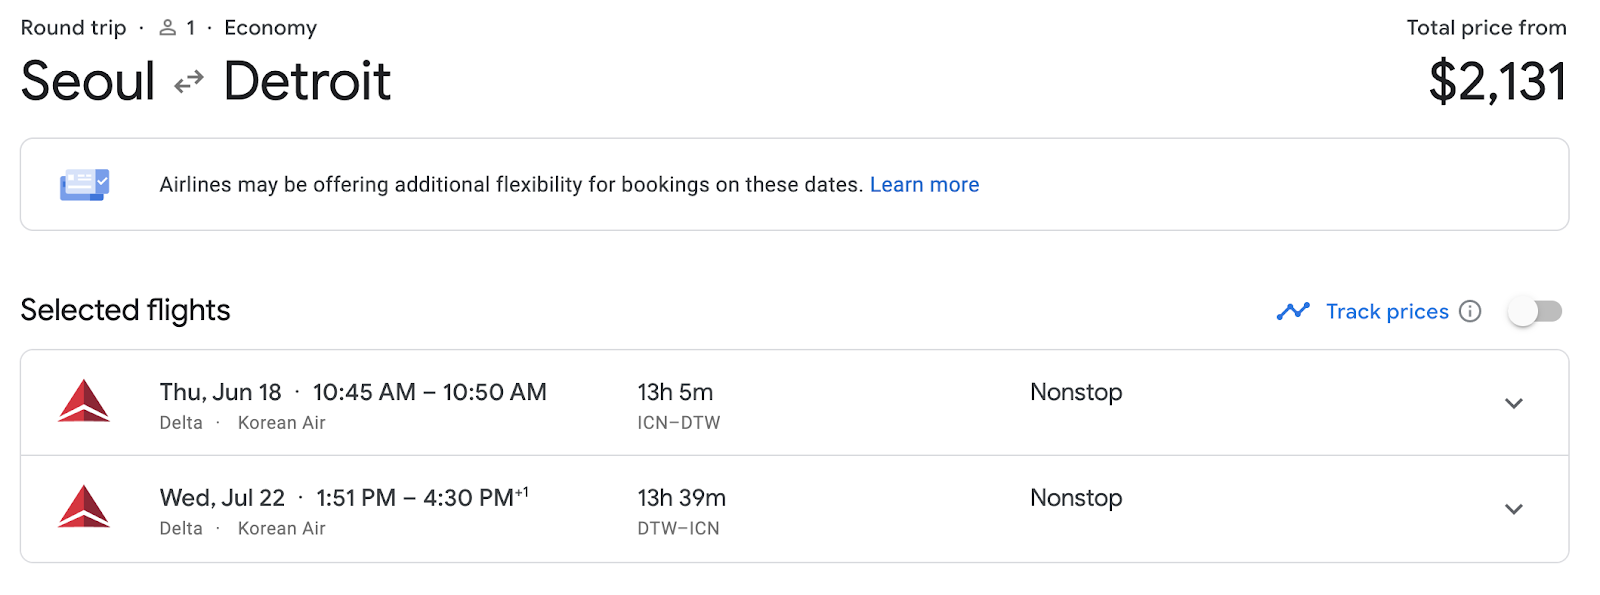
Task: Click the $2,131 total price
Action: [1497, 82]
